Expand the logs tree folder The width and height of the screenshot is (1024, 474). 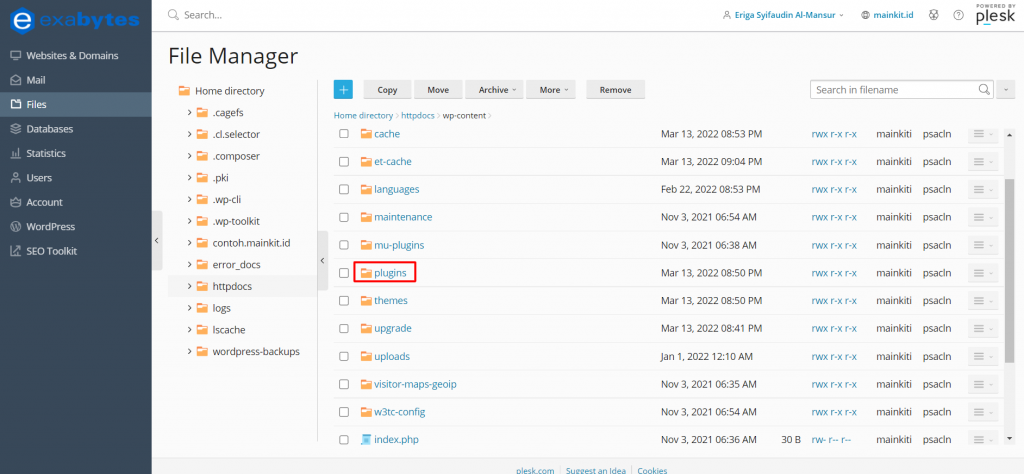[189, 308]
